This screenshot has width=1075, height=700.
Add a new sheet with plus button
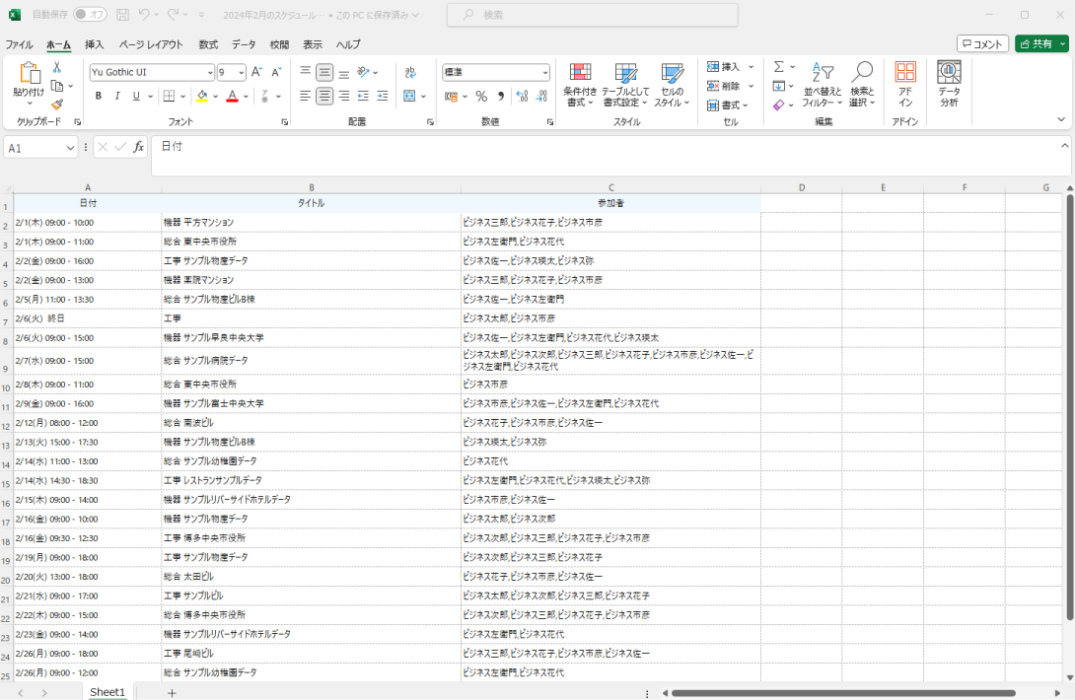[172, 693]
